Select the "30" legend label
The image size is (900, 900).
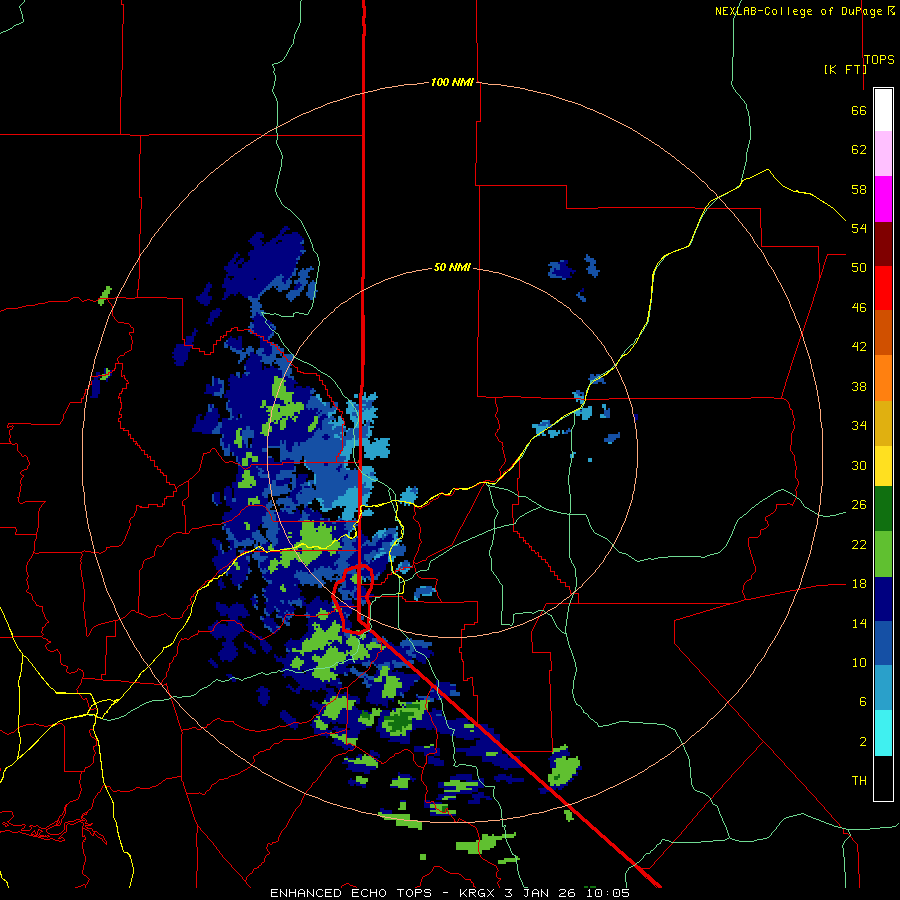[x=859, y=465]
